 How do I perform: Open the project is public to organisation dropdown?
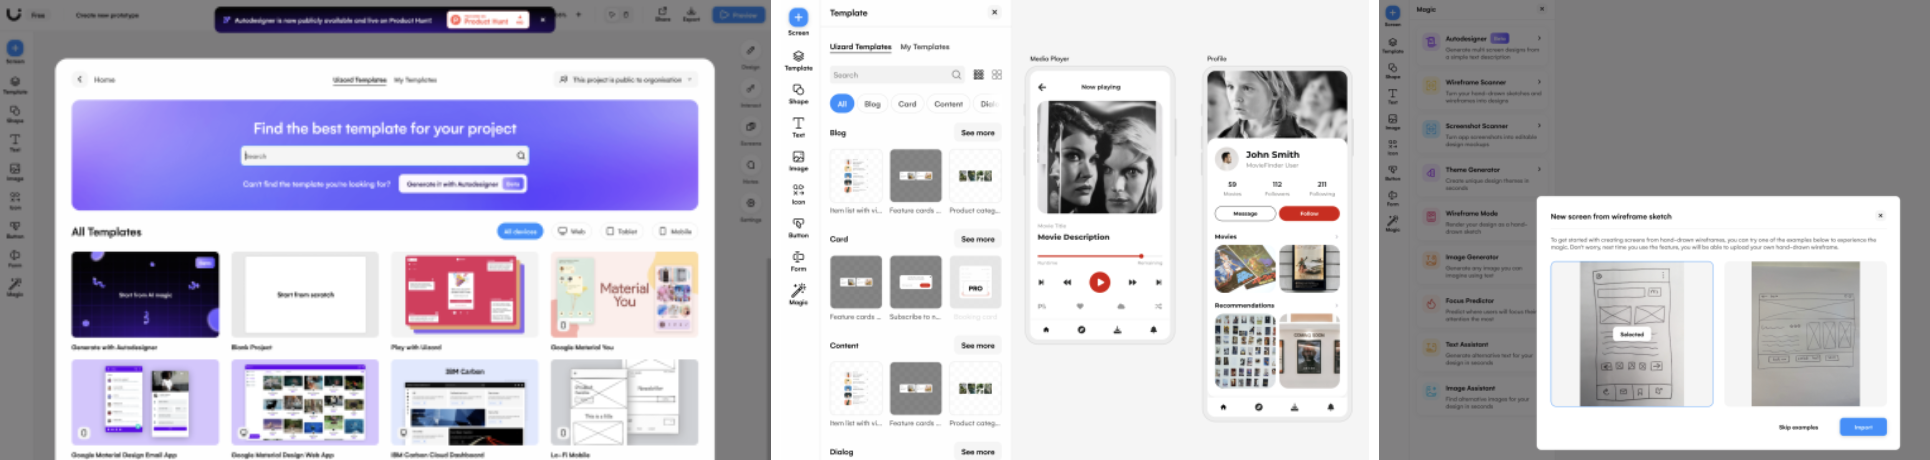point(626,79)
